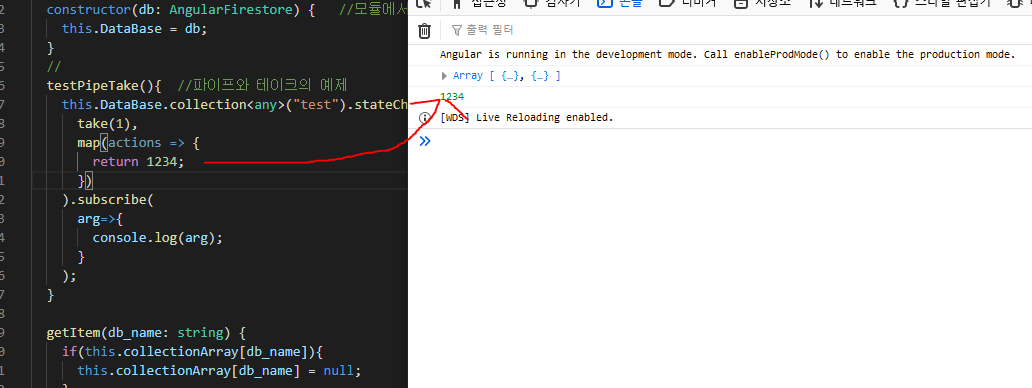
Task: Place cursor on take(1) line in editor
Action: point(107,124)
